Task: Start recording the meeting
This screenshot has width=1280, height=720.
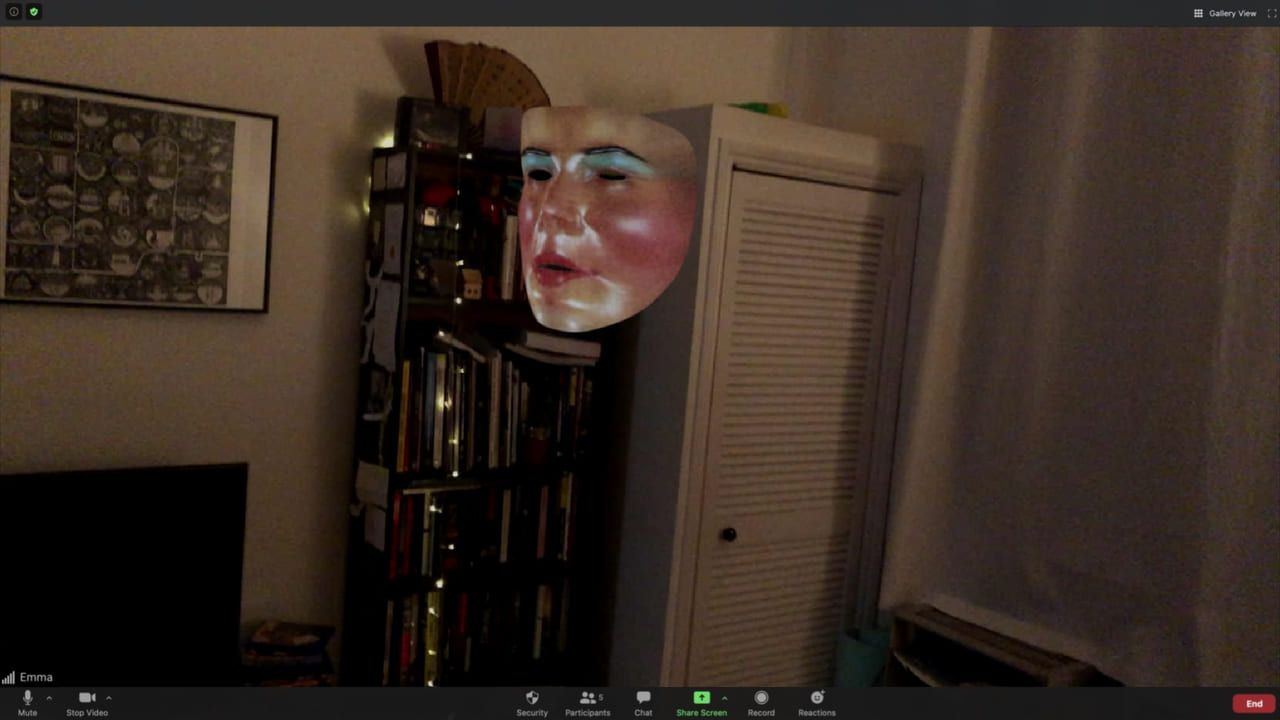Action: (761, 702)
